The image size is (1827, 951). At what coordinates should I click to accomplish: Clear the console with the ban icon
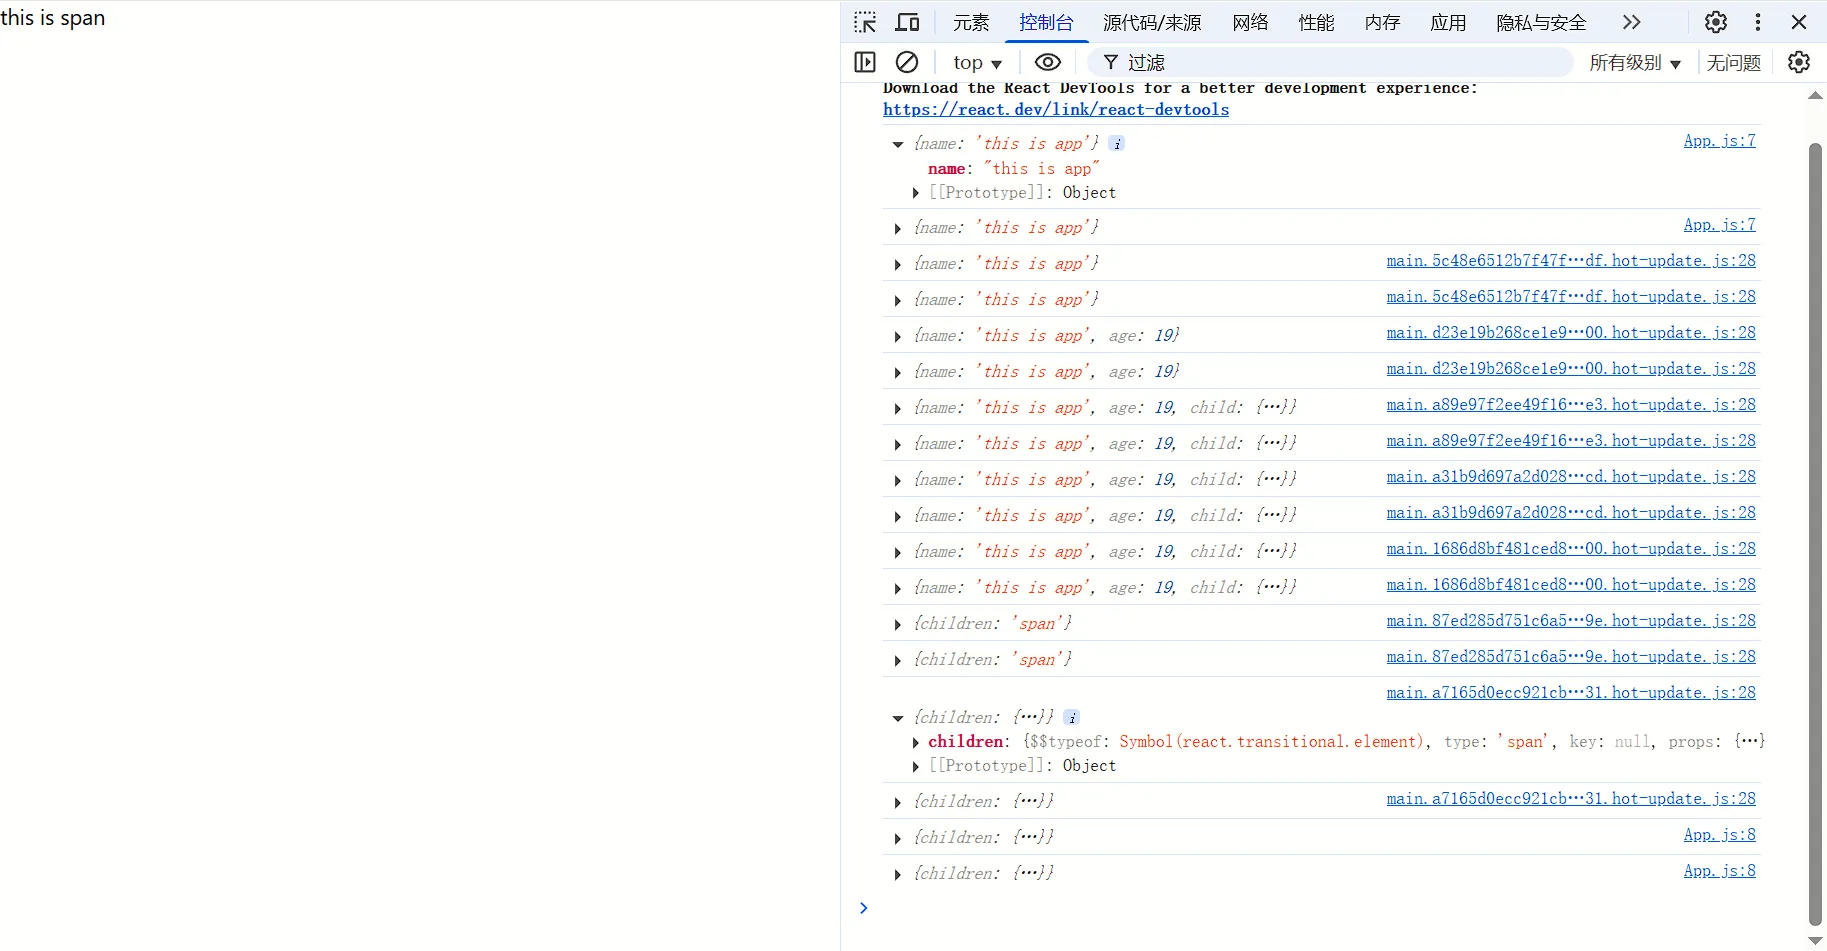[907, 62]
